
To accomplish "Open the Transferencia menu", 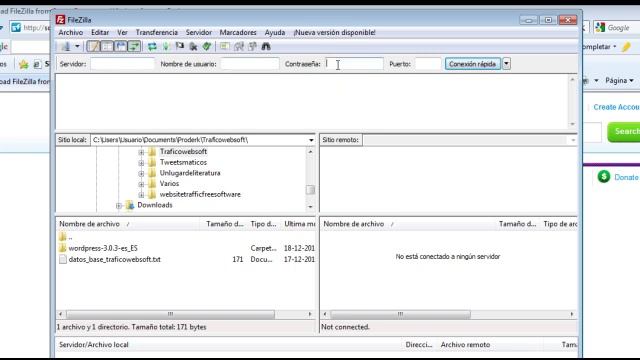I will click(157, 32).
